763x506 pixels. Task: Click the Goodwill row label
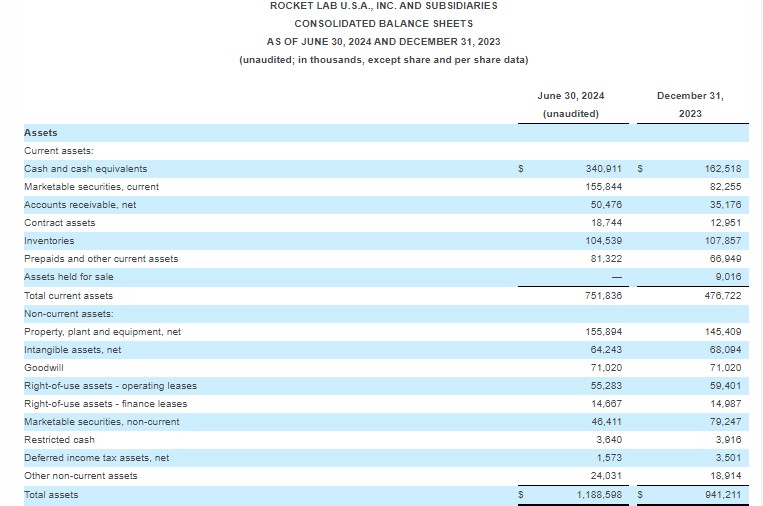tap(42, 368)
